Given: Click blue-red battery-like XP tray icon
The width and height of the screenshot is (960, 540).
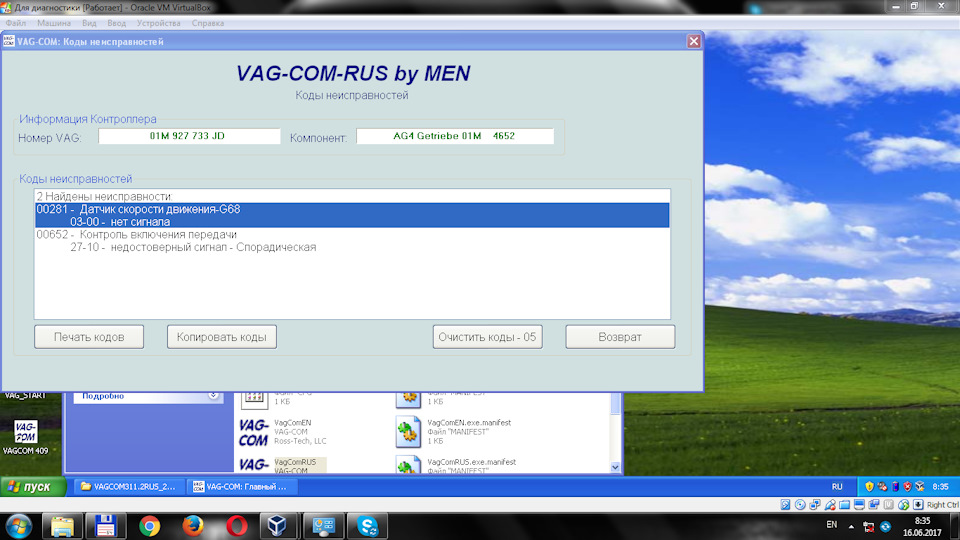Looking at the screenshot, I should pyautogui.click(x=895, y=487).
